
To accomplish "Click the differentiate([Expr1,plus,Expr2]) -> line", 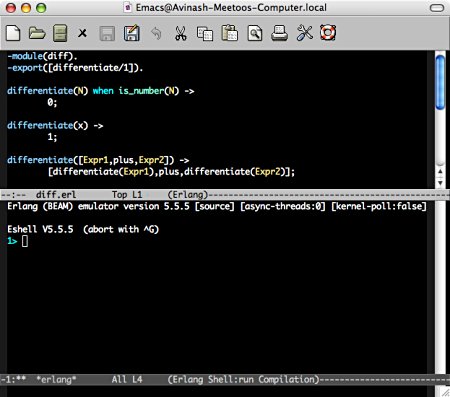I will tap(98, 160).
